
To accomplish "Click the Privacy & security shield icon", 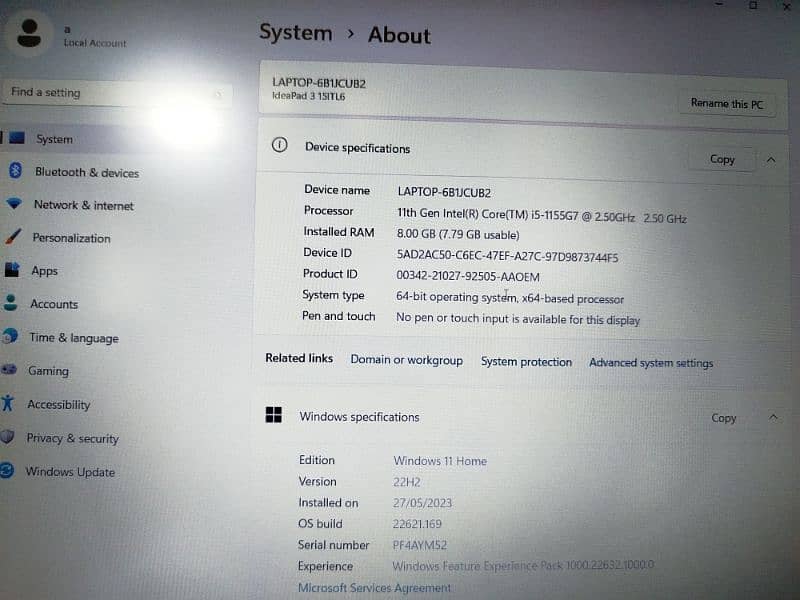I will pos(8,437).
